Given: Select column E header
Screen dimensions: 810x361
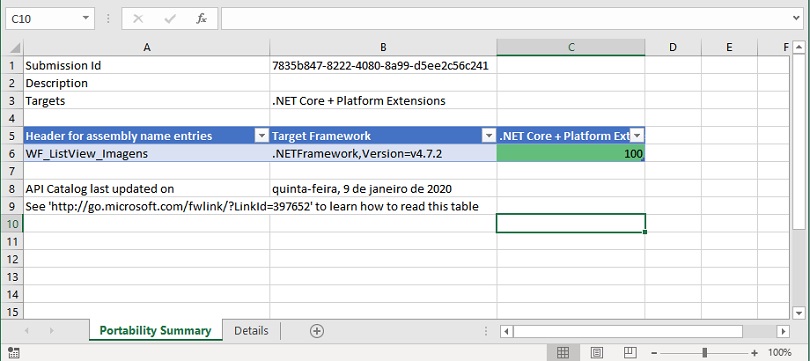Looking at the screenshot, I should tap(729, 48).
